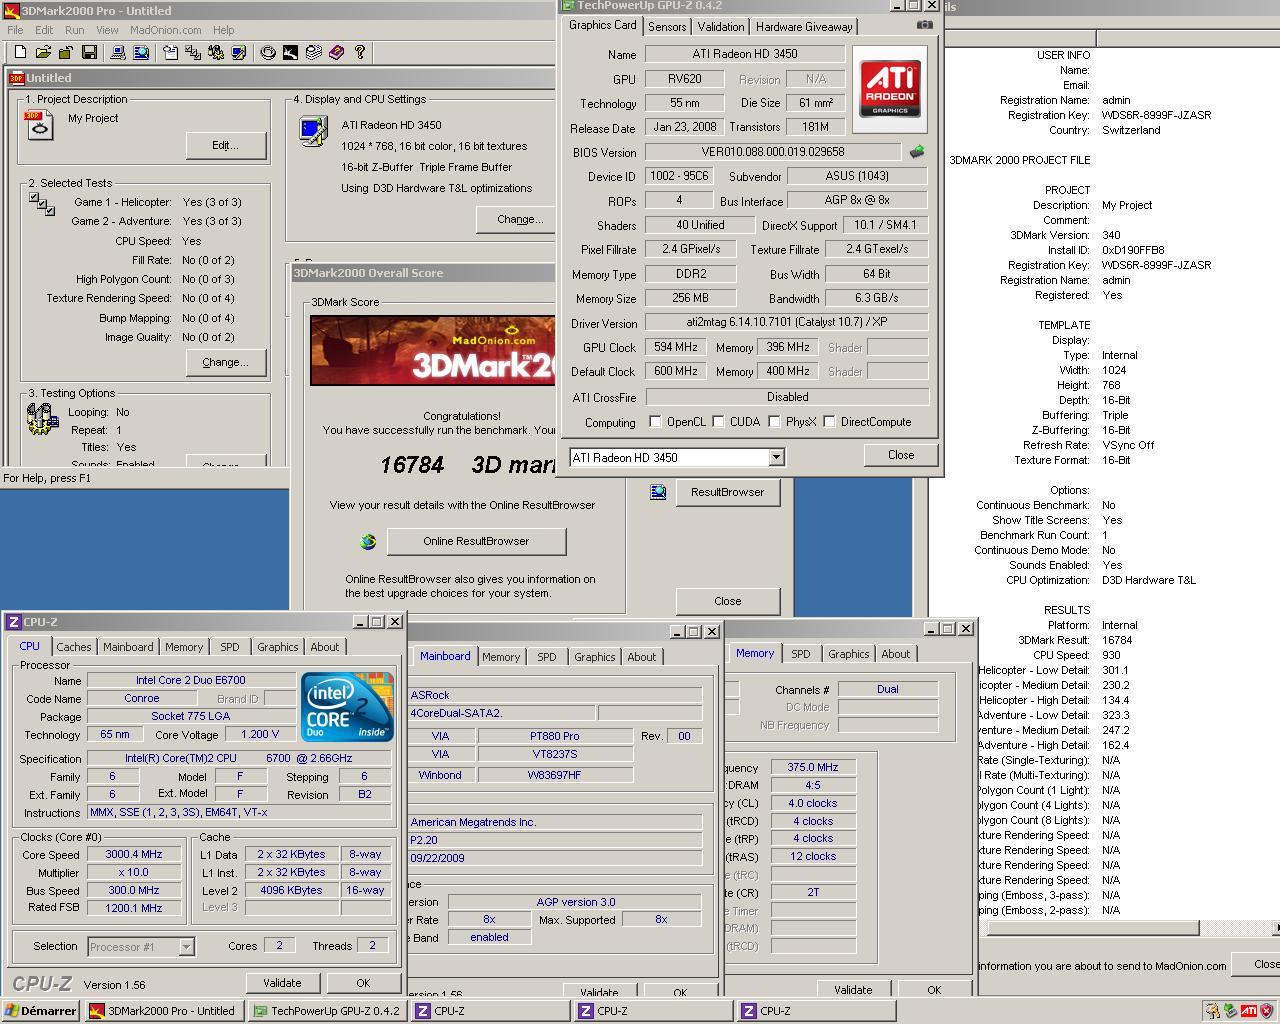Viewport: 1280px width, 1024px height.
Task: Click the BIOS save chip icon in GPU-Z
Action: (917, 152)
